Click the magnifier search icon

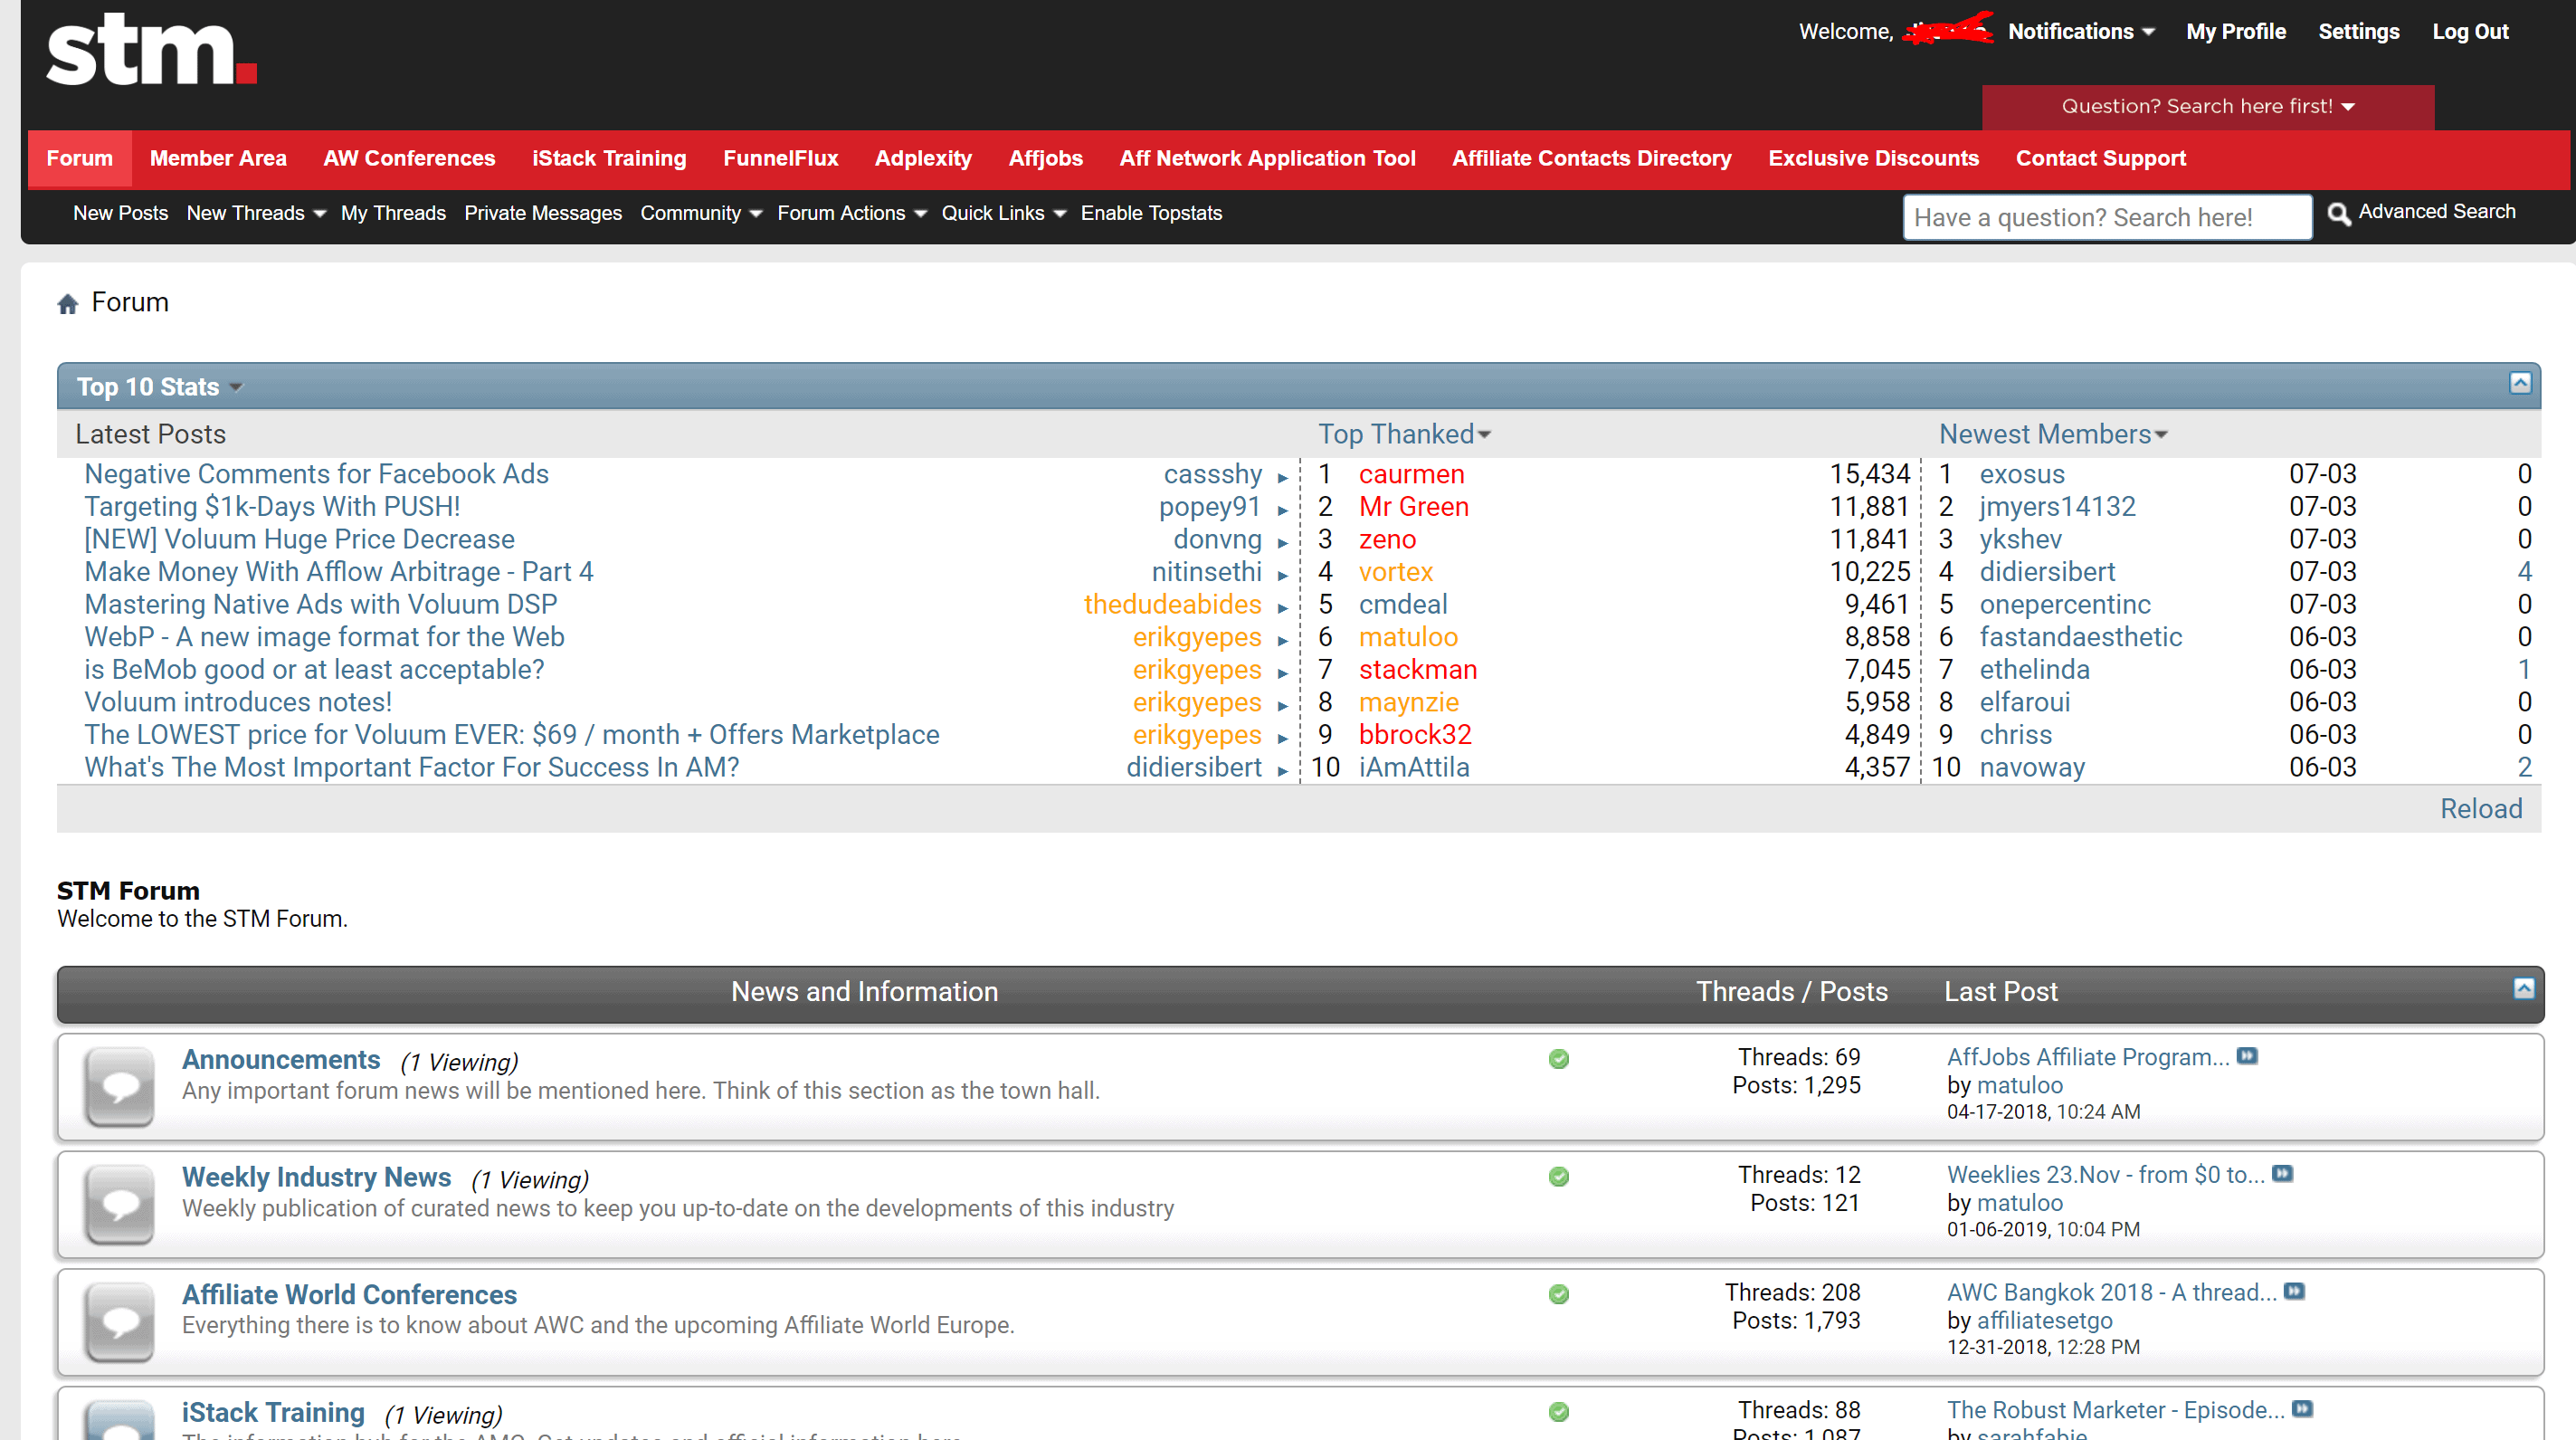coord(2338,214)
